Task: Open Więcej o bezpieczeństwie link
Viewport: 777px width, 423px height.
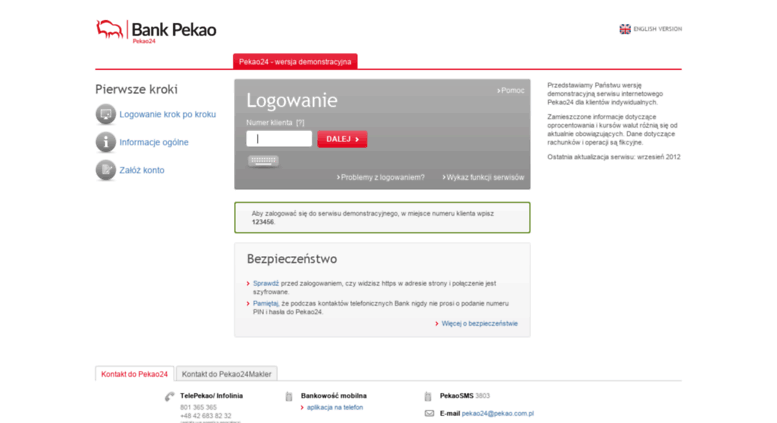Action: [x=479, y=323]
